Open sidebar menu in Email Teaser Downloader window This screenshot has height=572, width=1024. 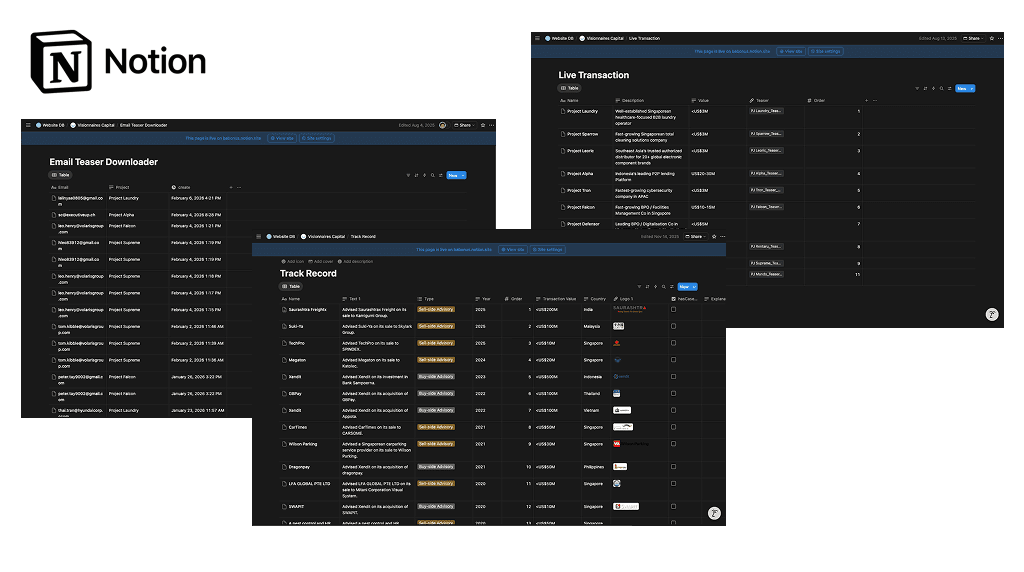point(28,125)
